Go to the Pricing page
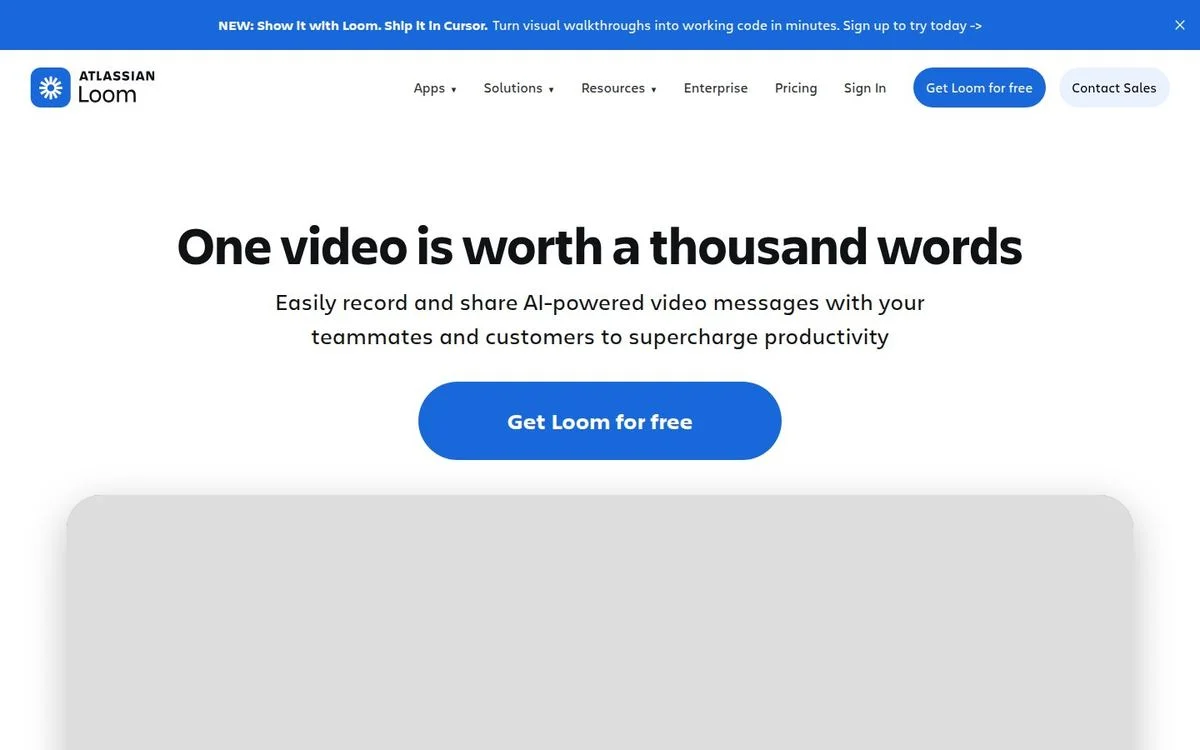 tap(796, 88)
